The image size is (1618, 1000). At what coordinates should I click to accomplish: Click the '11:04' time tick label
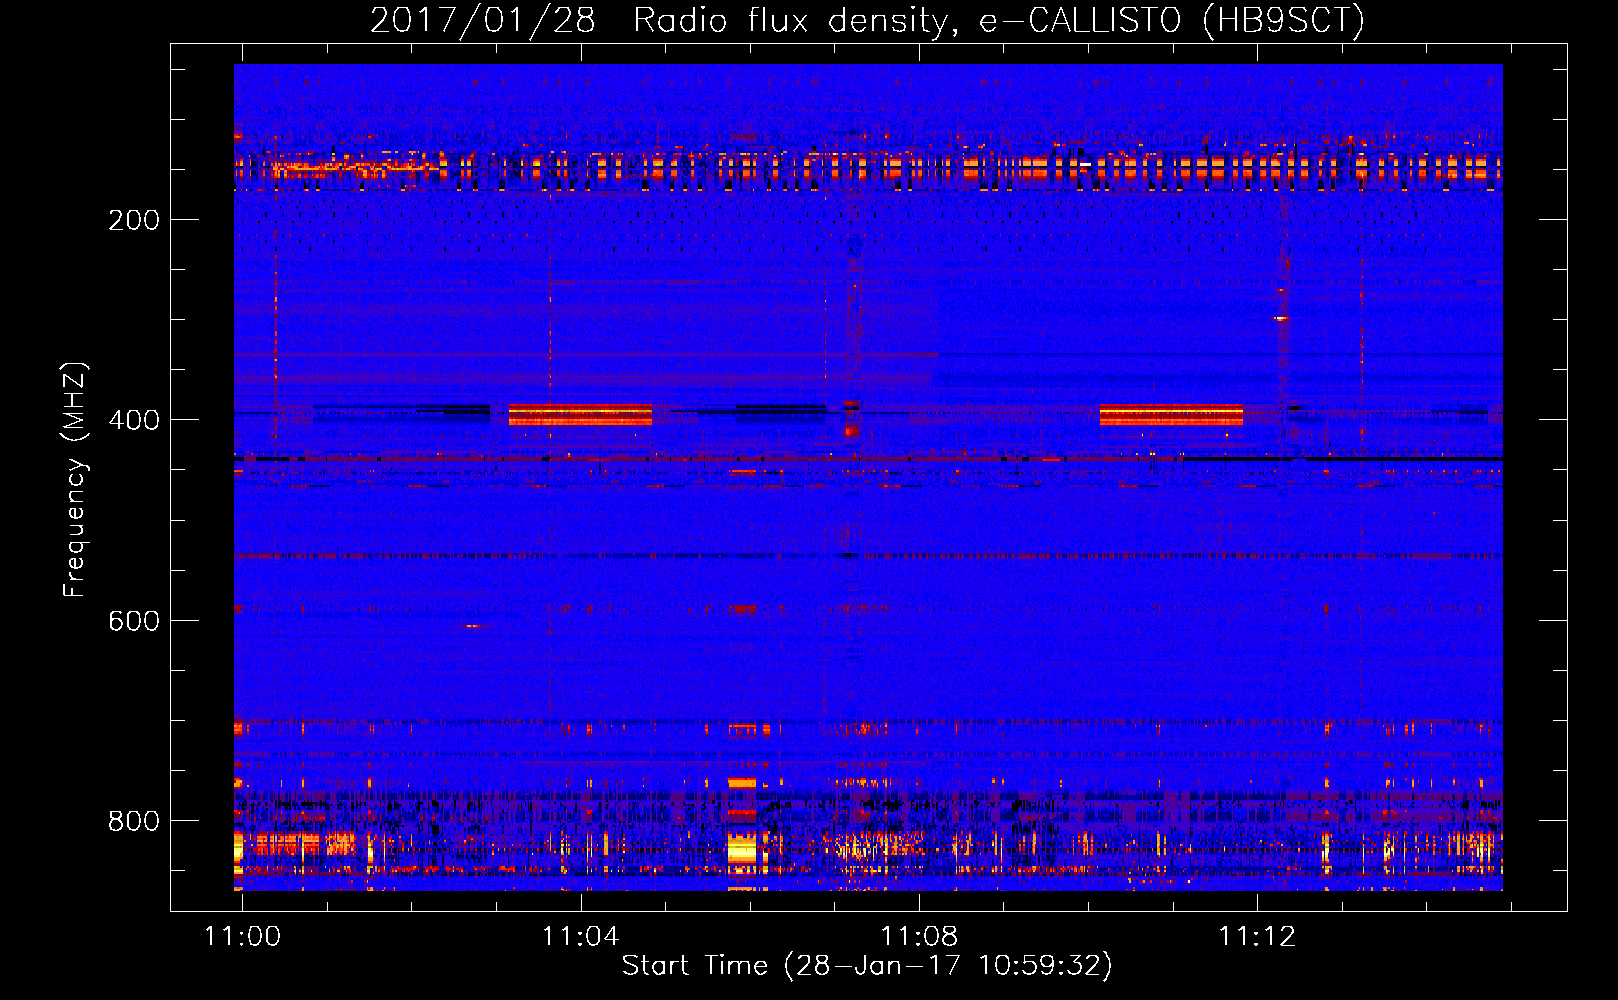[581, 936]
